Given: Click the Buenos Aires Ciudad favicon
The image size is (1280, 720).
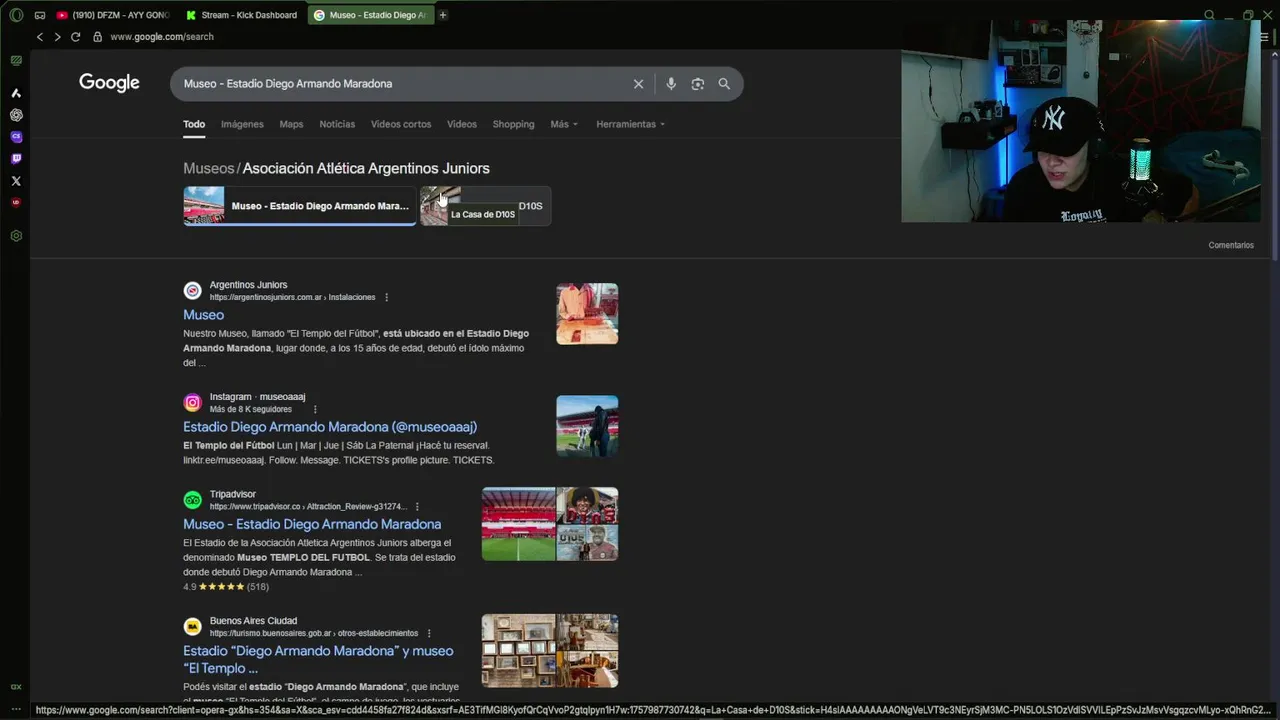Looking at the screenshot, I should [192, 627].
